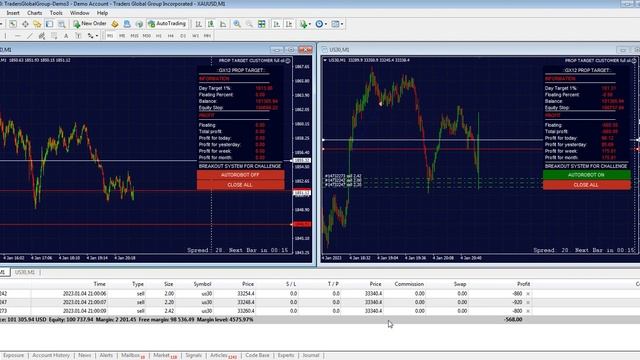Toggle chart shift icon
The height and width of the screenshot is (360, 640).
(289, 24)
